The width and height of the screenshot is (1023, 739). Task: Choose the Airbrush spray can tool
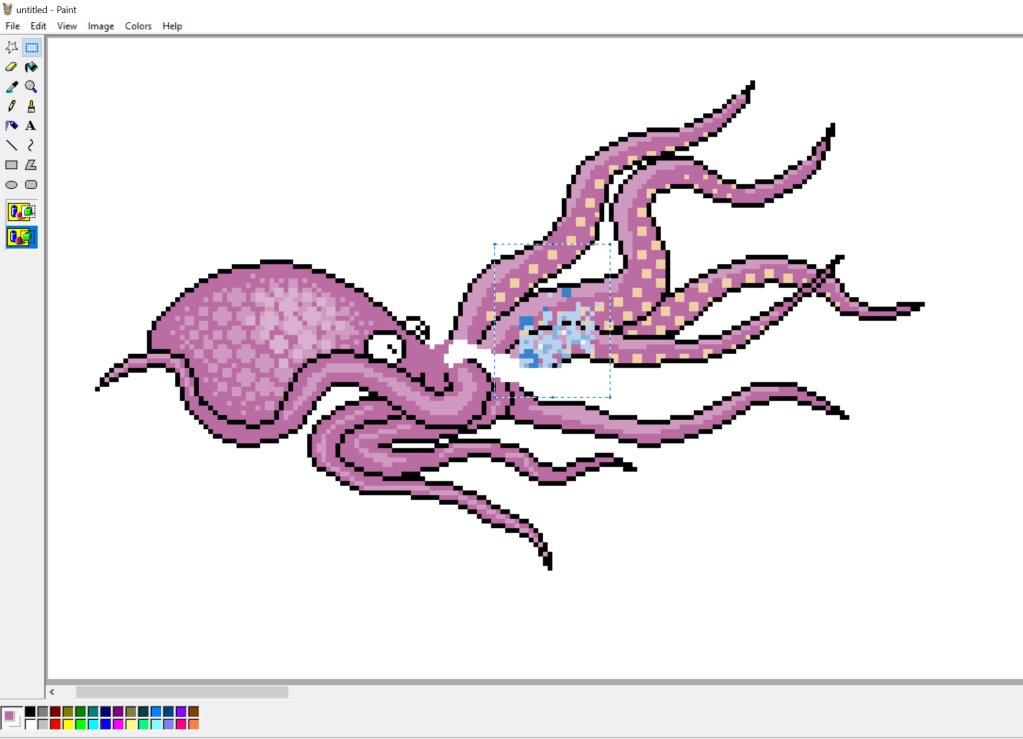pyautogui.click(x=12, y=126)
